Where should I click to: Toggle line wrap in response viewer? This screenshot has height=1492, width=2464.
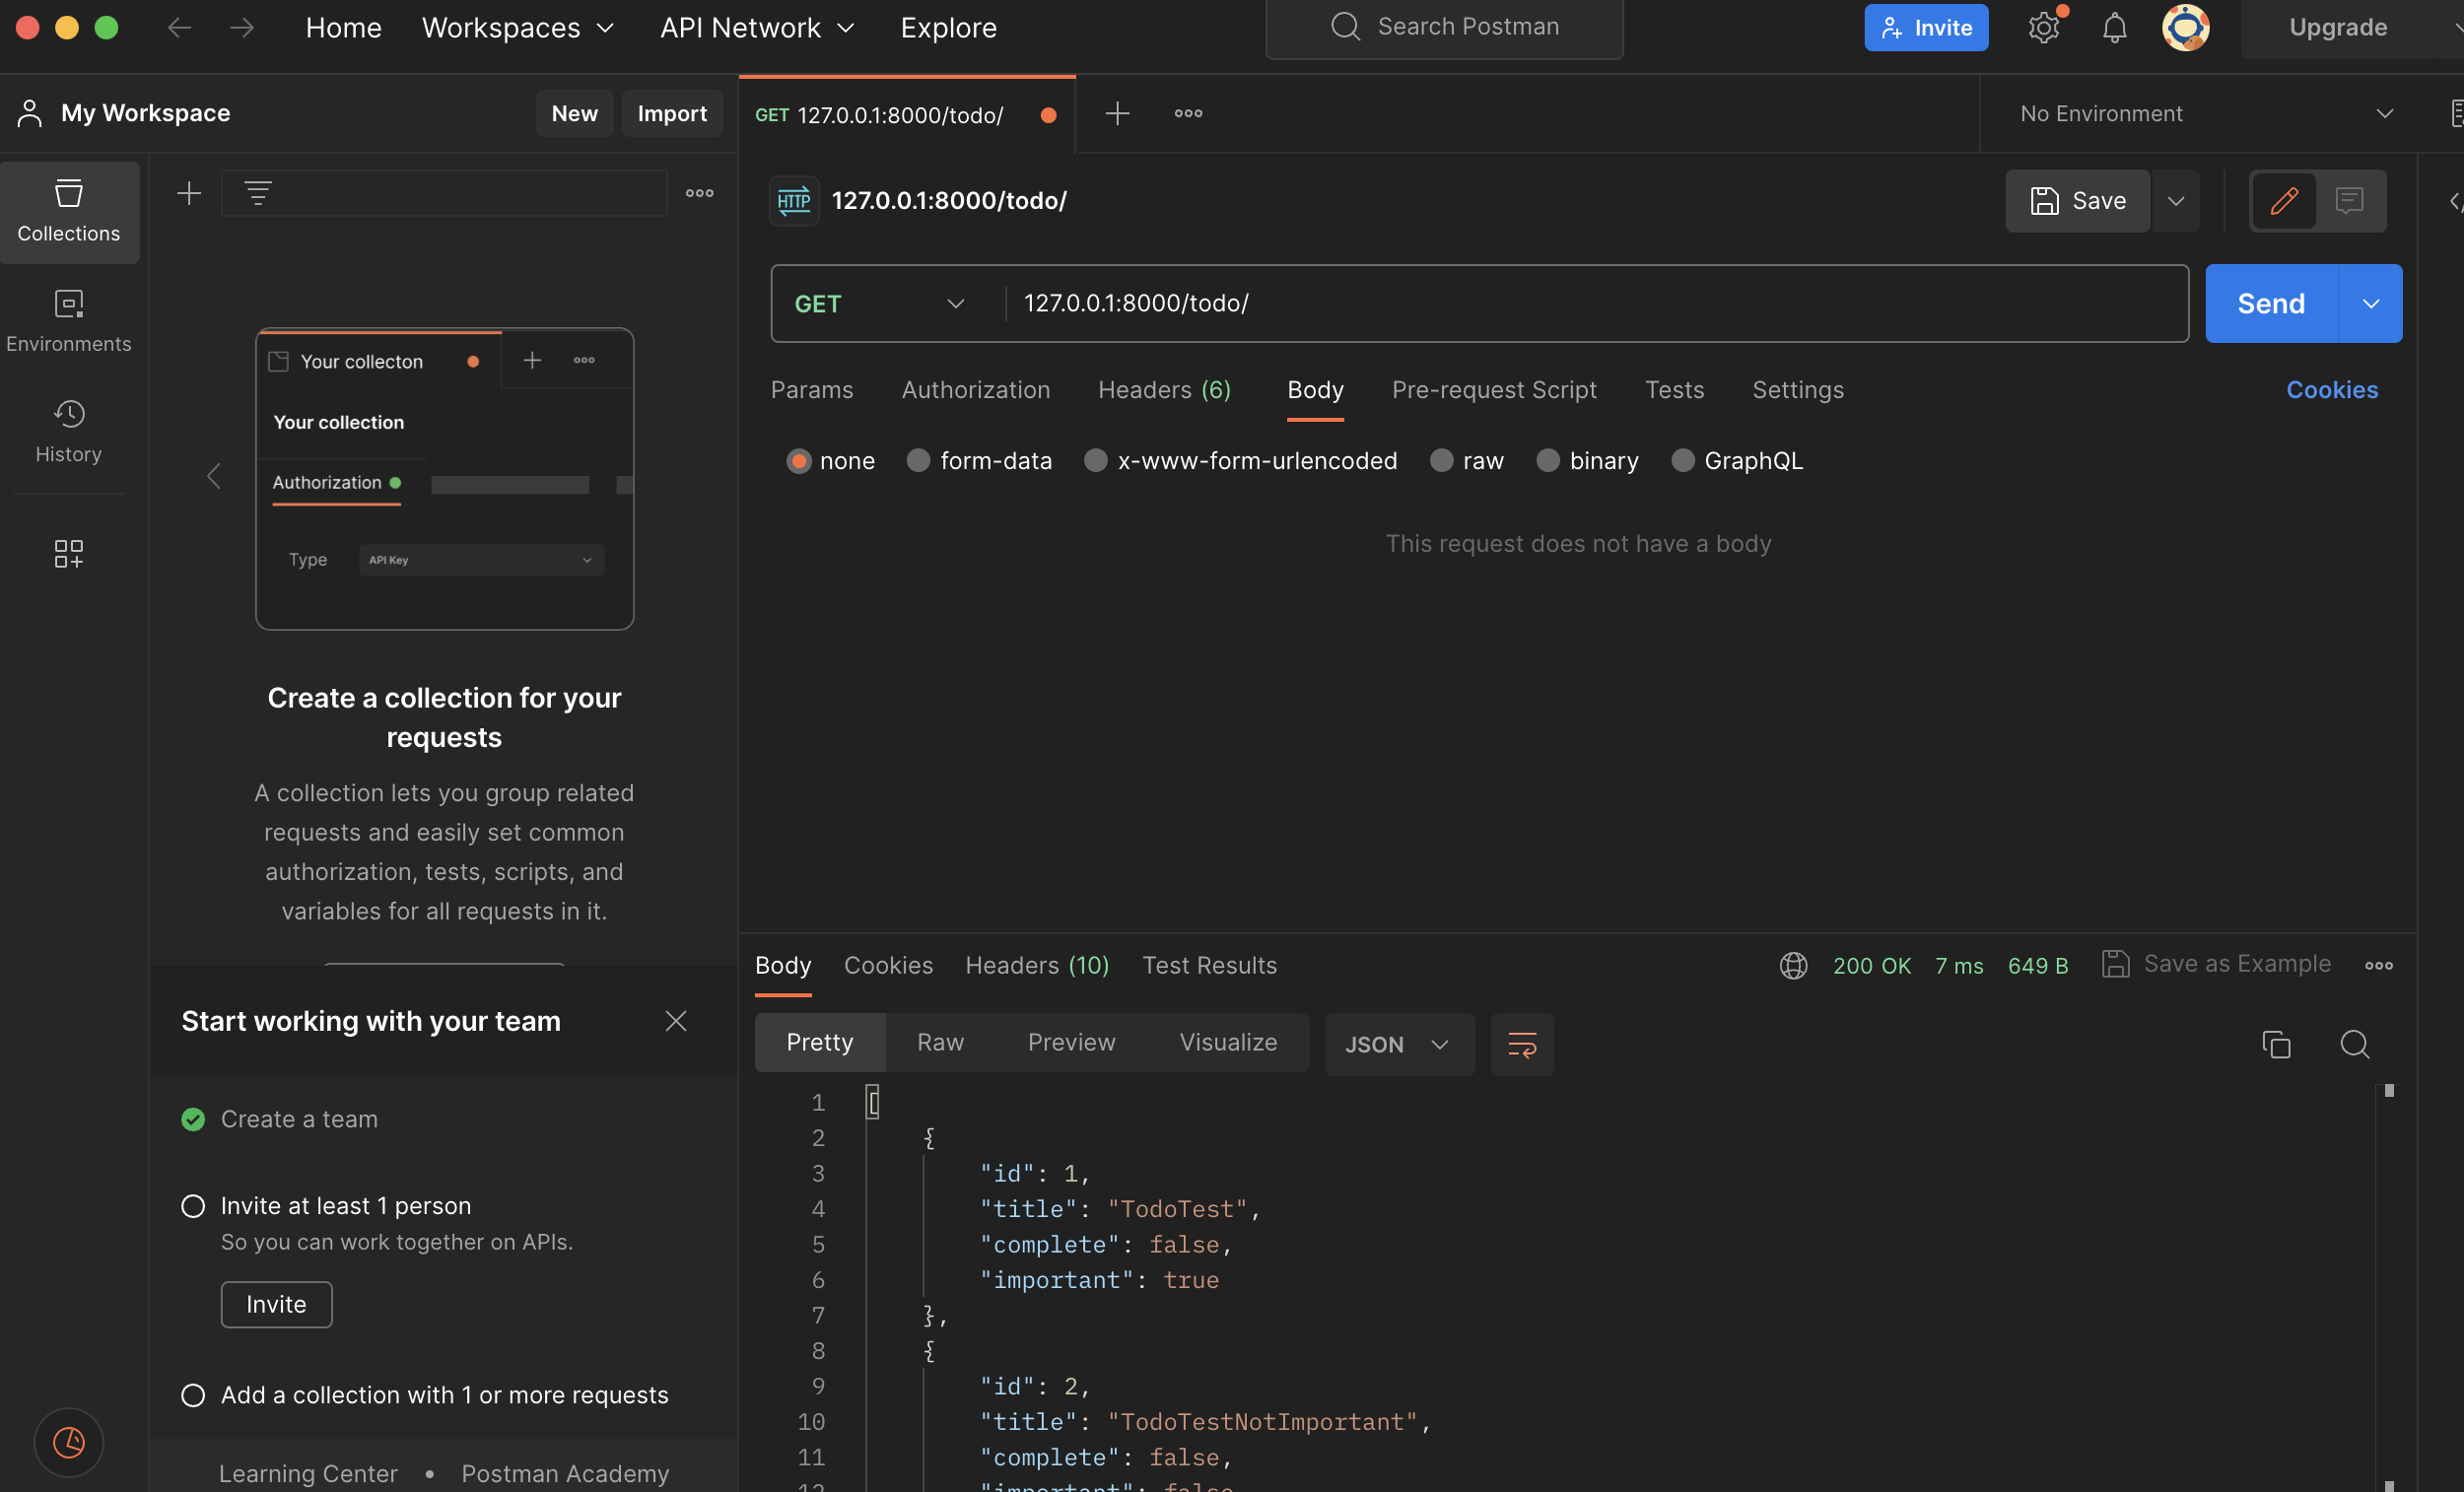tap(1522, 1044)
